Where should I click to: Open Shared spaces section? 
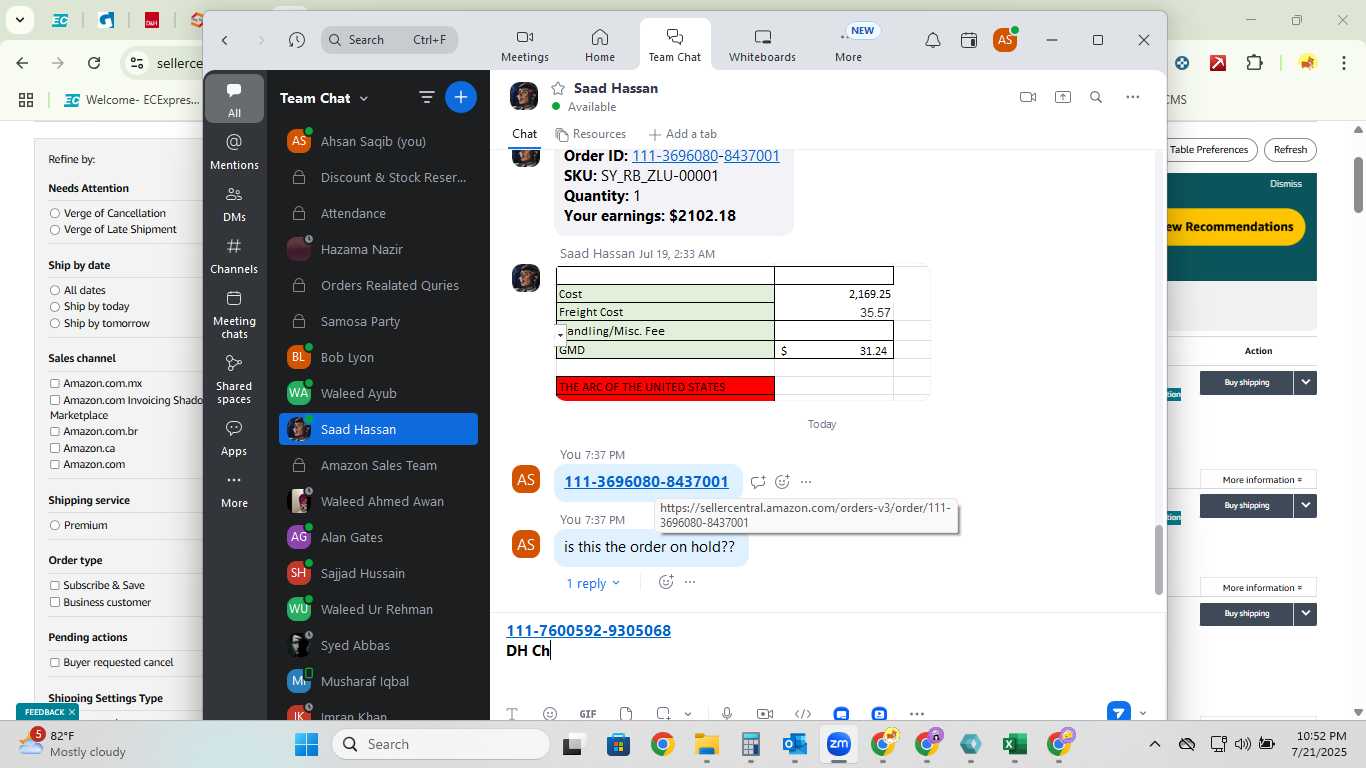[234, 378]
